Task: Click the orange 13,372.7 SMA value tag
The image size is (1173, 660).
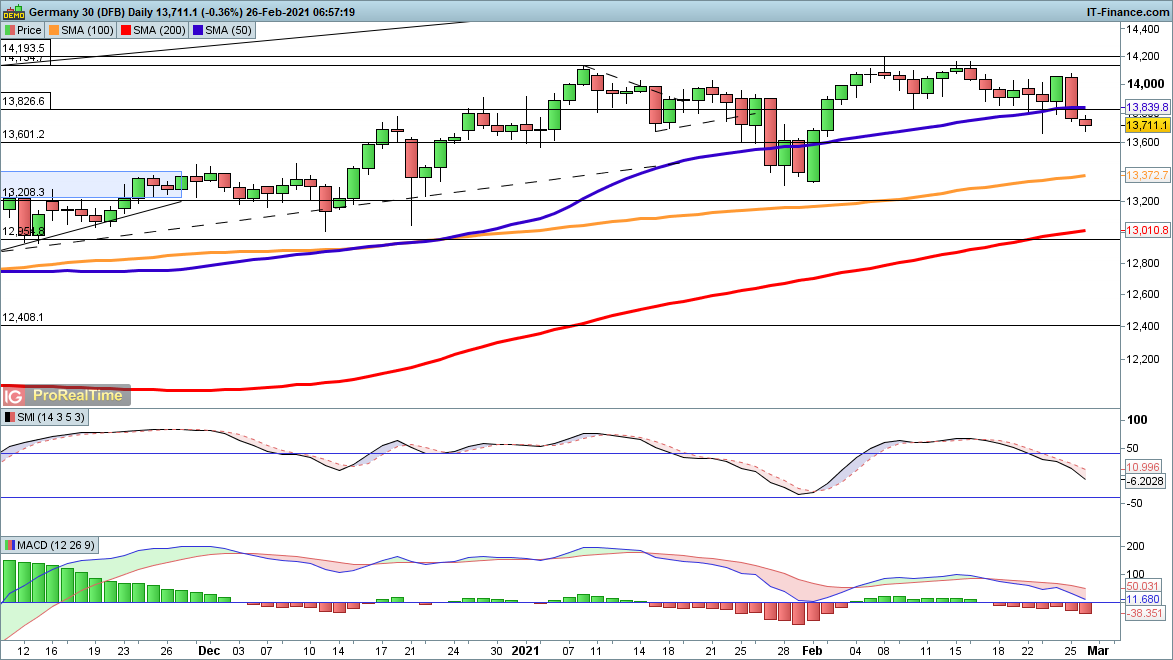Action: [1147, 175]
